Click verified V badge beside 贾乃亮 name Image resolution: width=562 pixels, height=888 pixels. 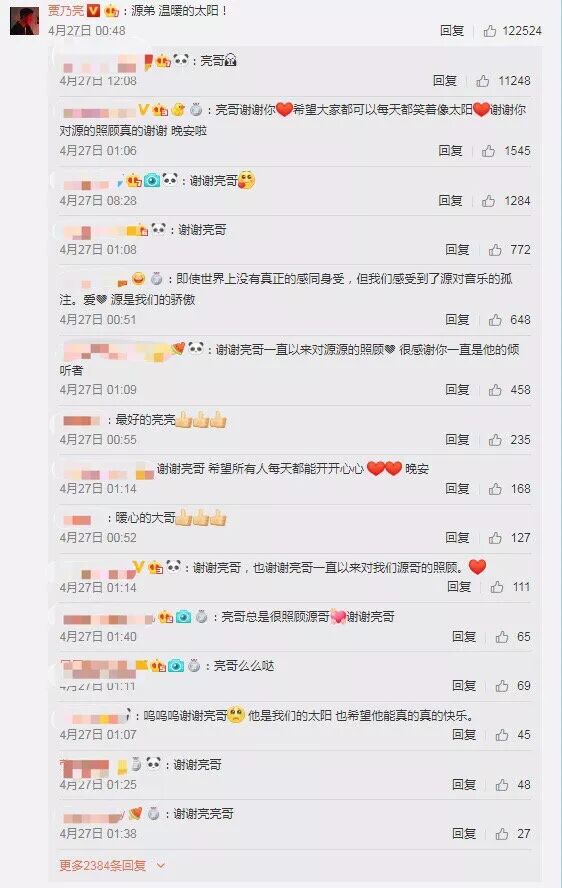(x=93, y=10)
